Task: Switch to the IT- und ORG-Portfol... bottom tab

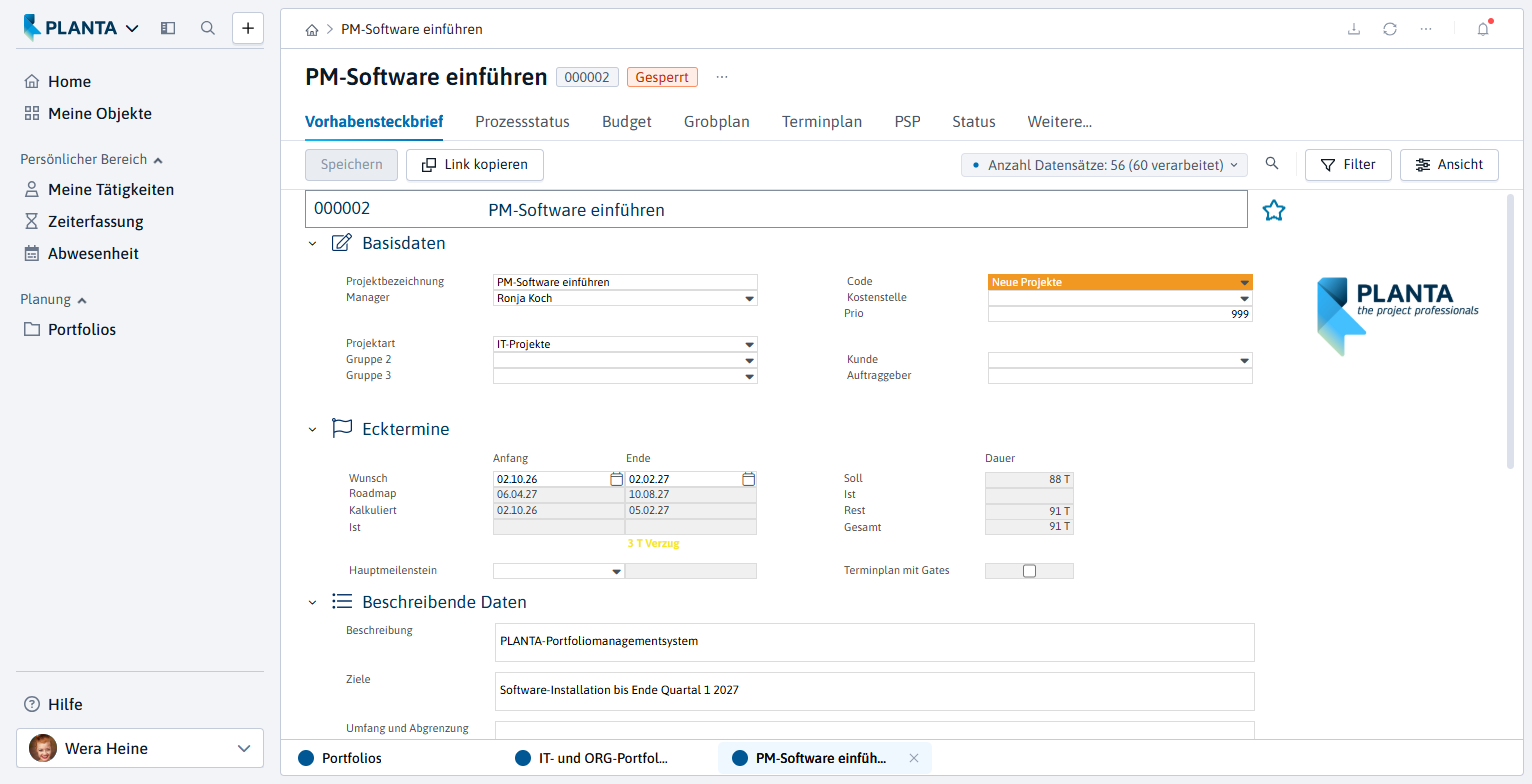Action: tap(592, 758)
